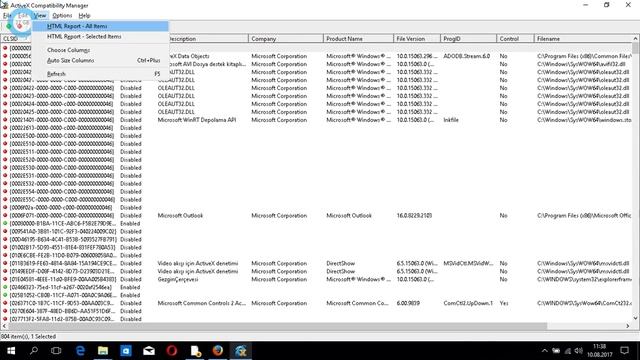This screenshot has height=360, width=640.
Task: Open the File menu
Action: [7, 16]
